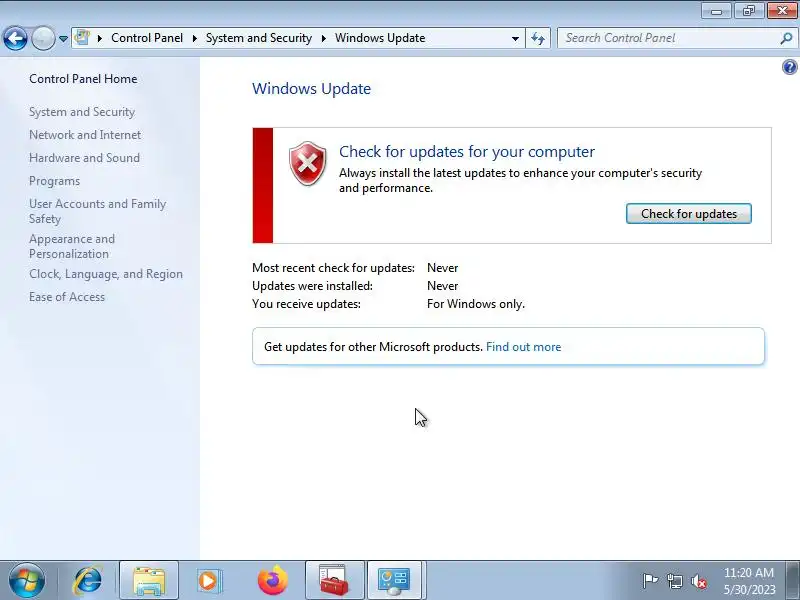Open User Accounts and Family Safety
Viewport: 800px width, 600px height.
pos(97,211)
